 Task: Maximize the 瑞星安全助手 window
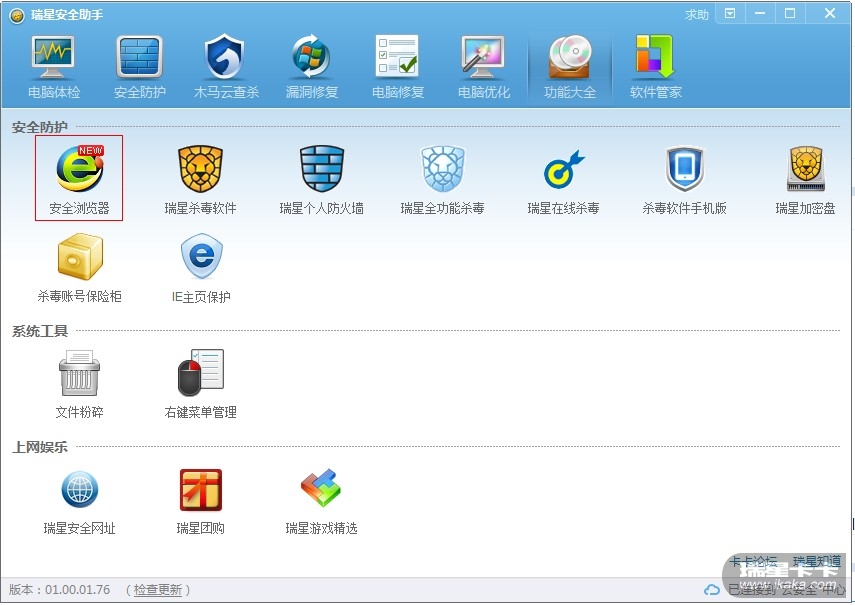pyautogui.click(x=790, y=14)
